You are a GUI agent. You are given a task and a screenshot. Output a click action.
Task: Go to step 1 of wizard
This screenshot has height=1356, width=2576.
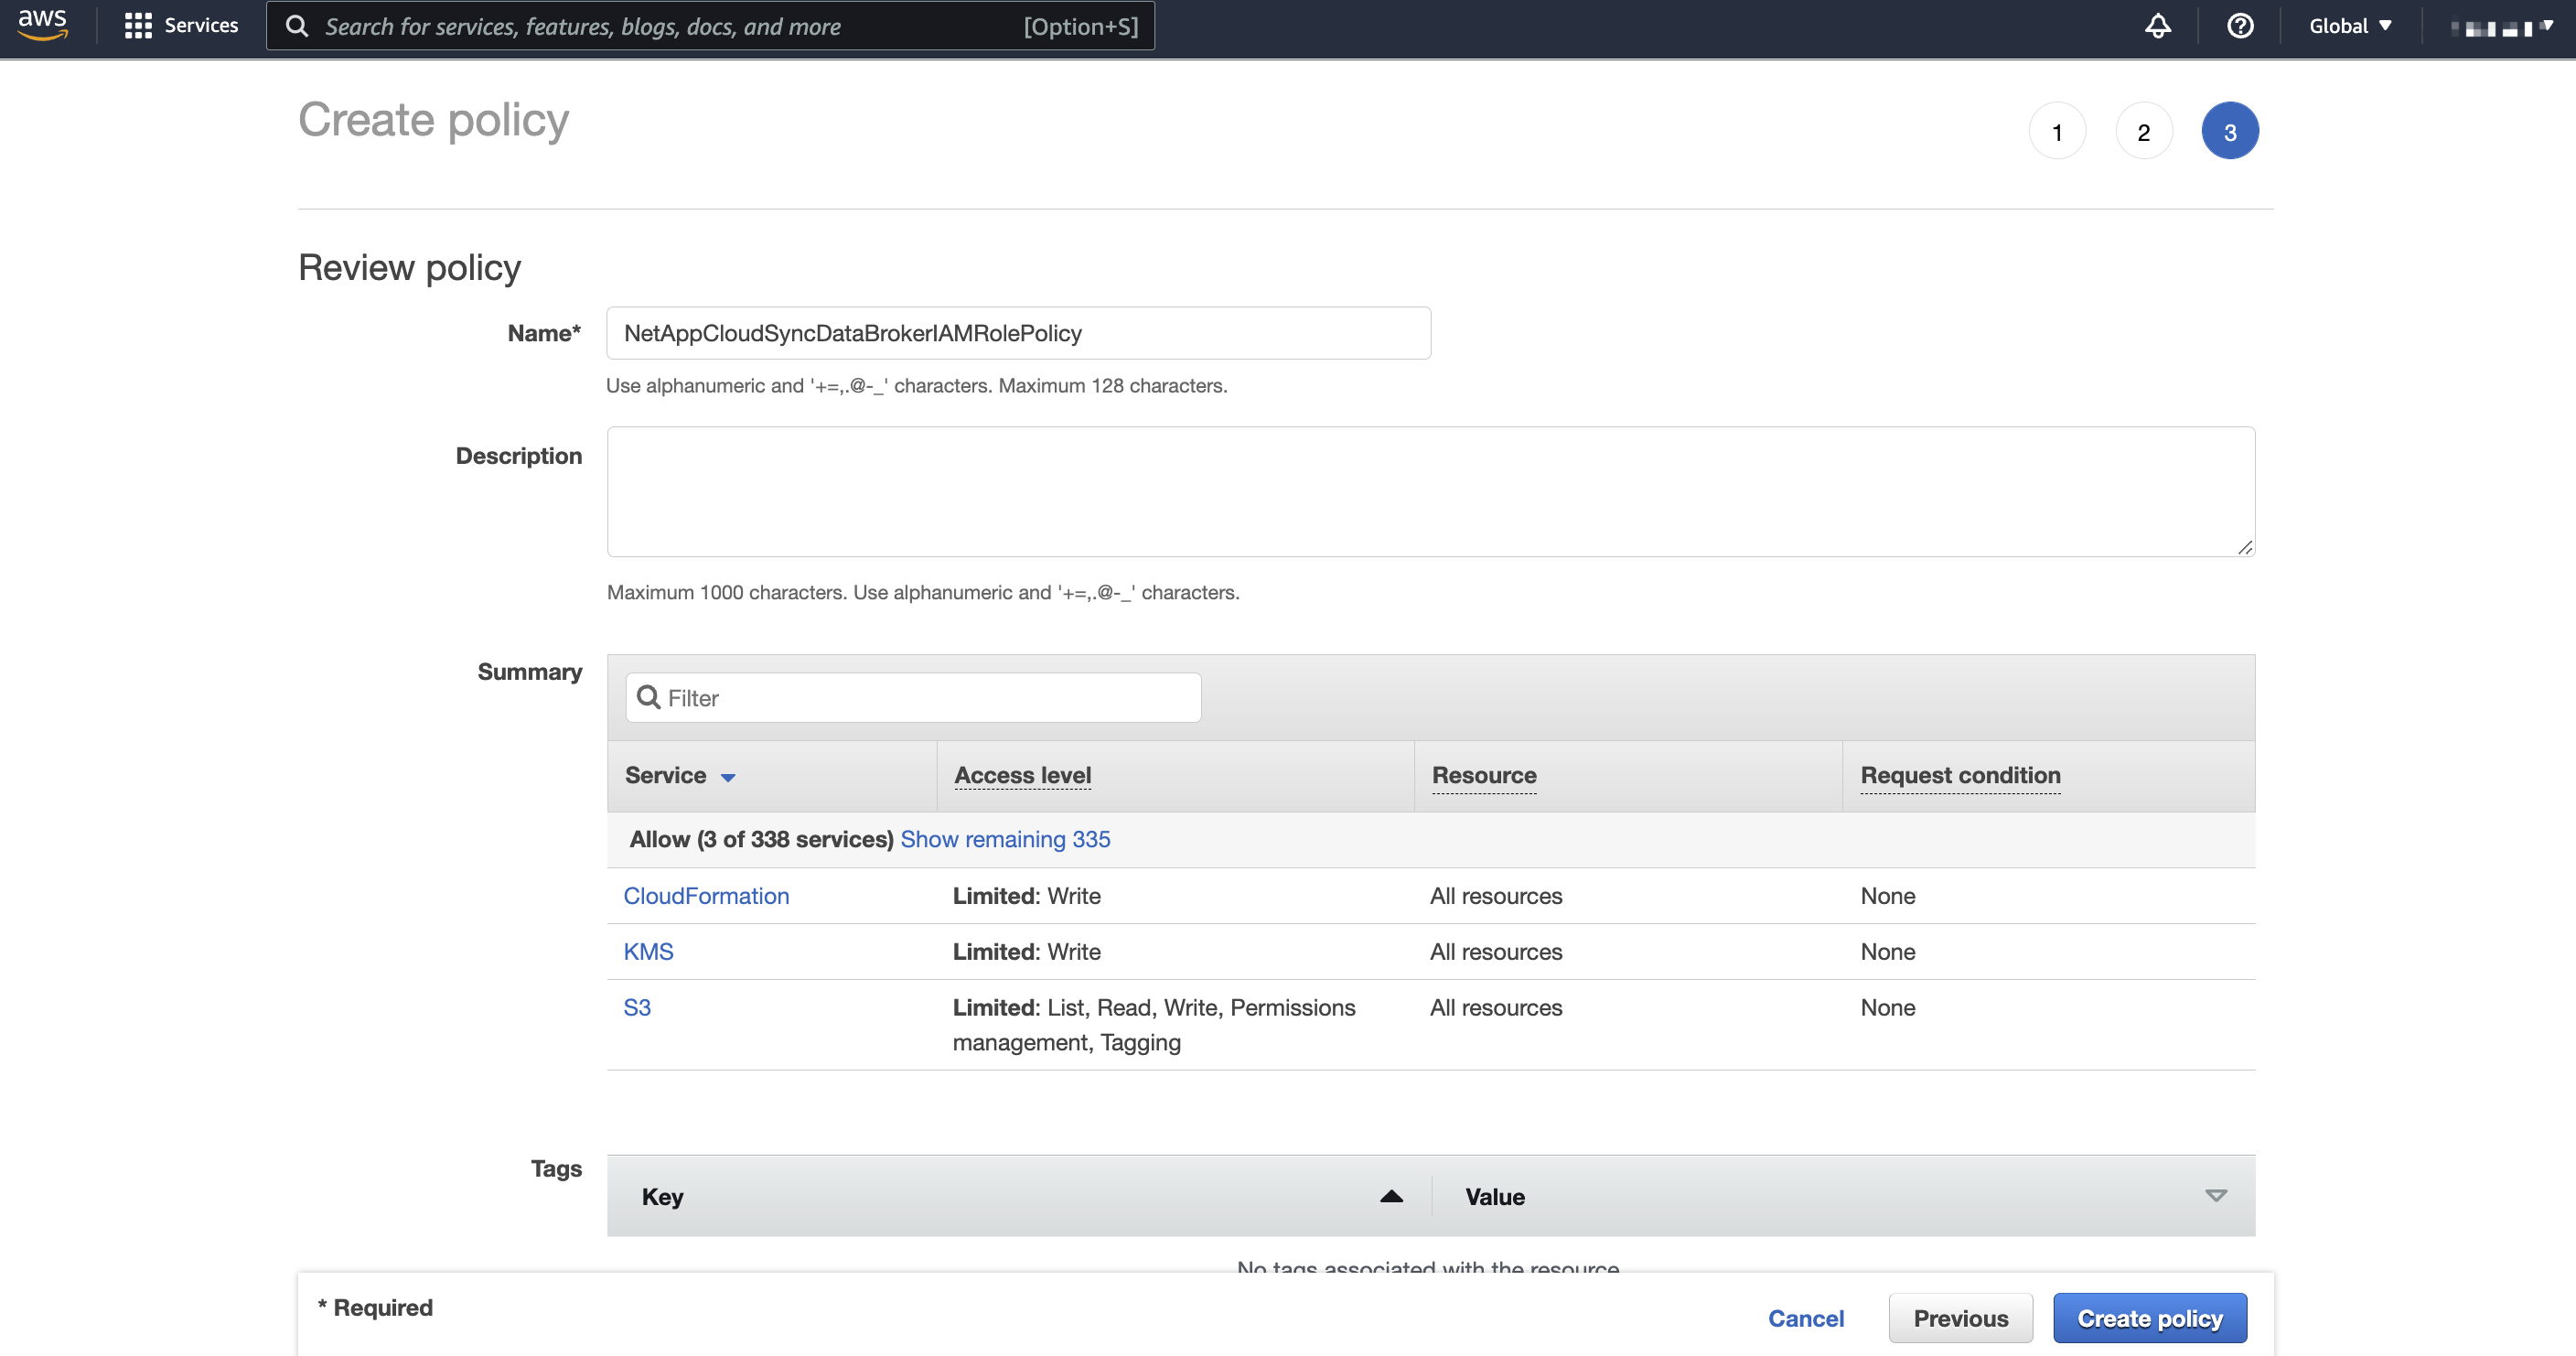2057,131
